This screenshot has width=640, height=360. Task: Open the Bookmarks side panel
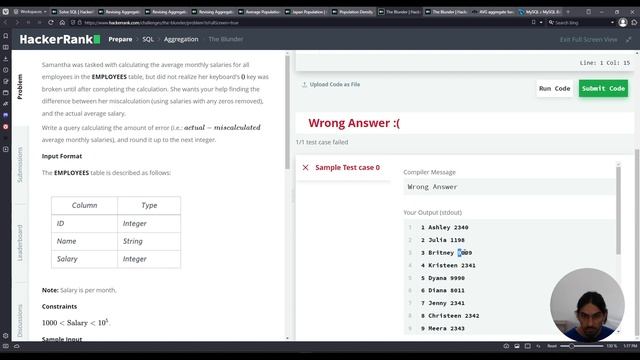[6, 36]
